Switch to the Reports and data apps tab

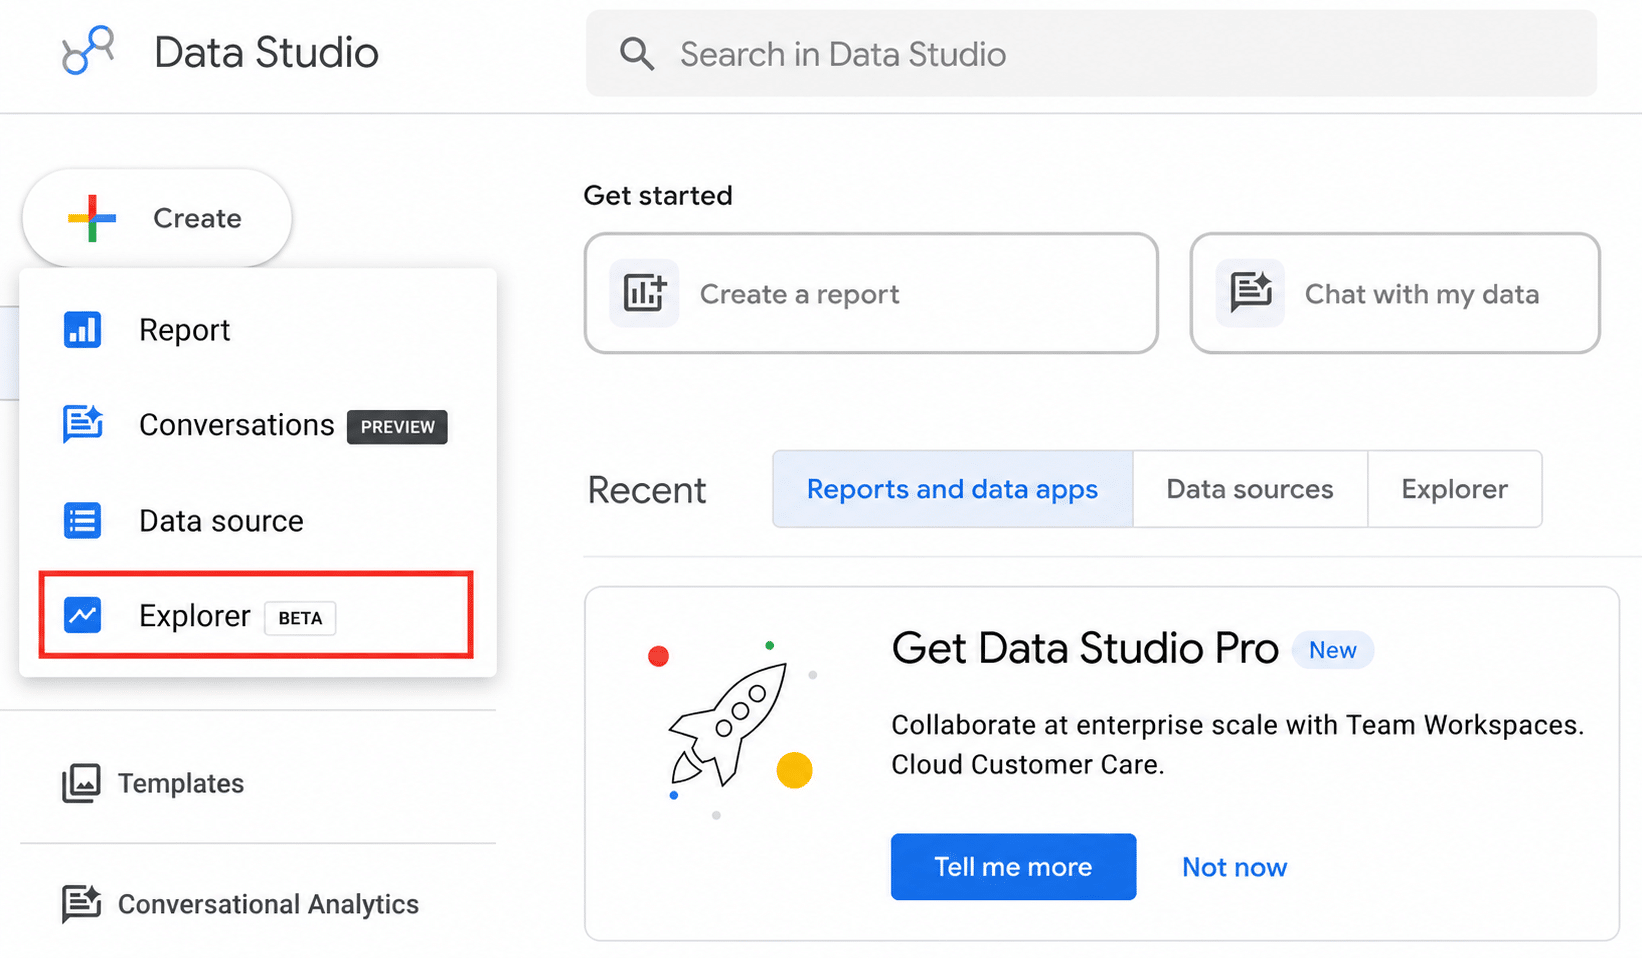(x=952, y=489)
